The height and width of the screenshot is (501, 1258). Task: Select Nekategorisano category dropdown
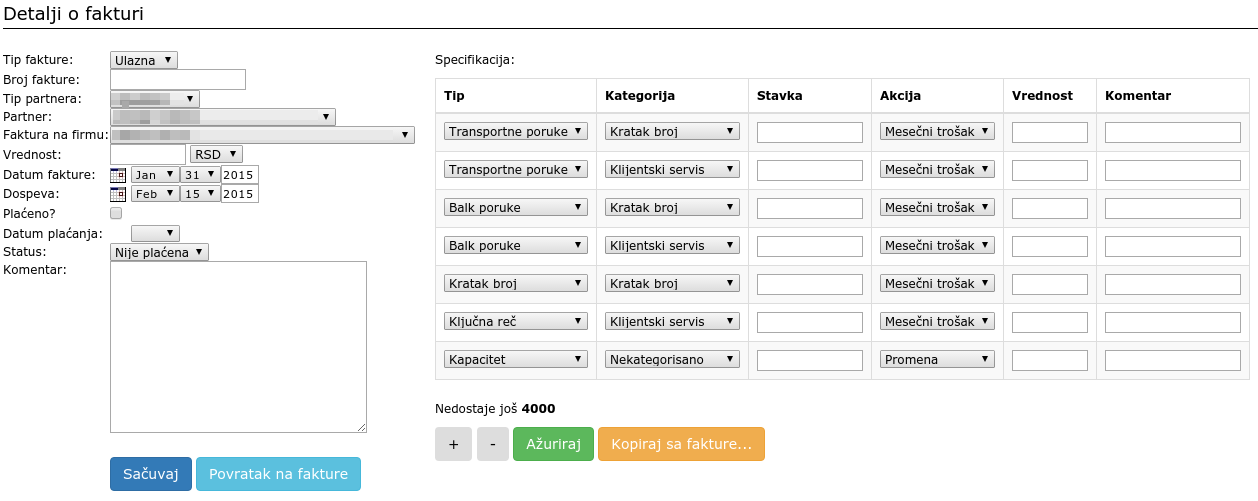click(x=672, y=359)
